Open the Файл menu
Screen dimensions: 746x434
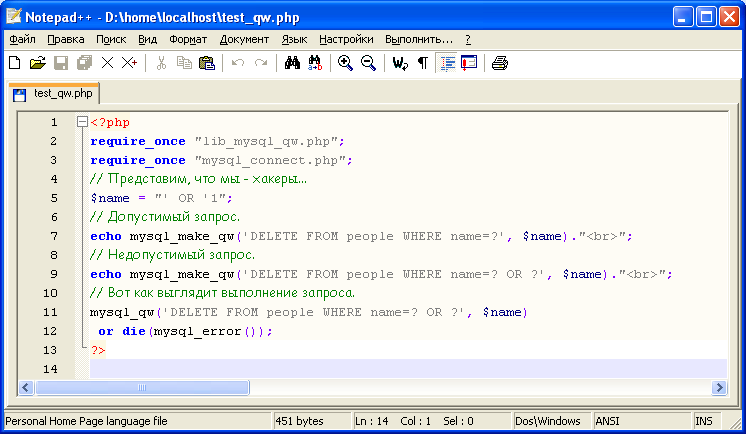click(22, 39)
